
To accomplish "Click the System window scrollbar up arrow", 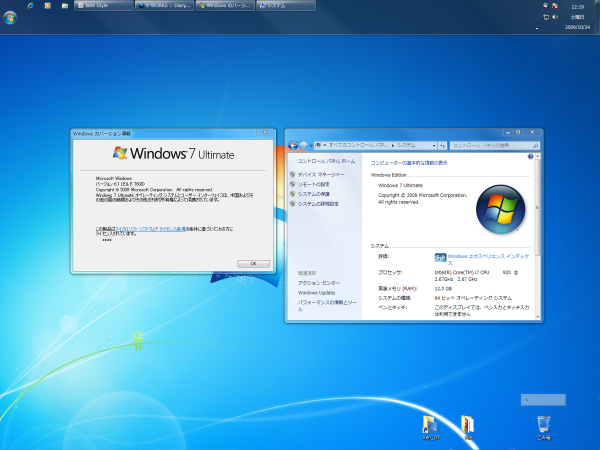I will (538, 157).
